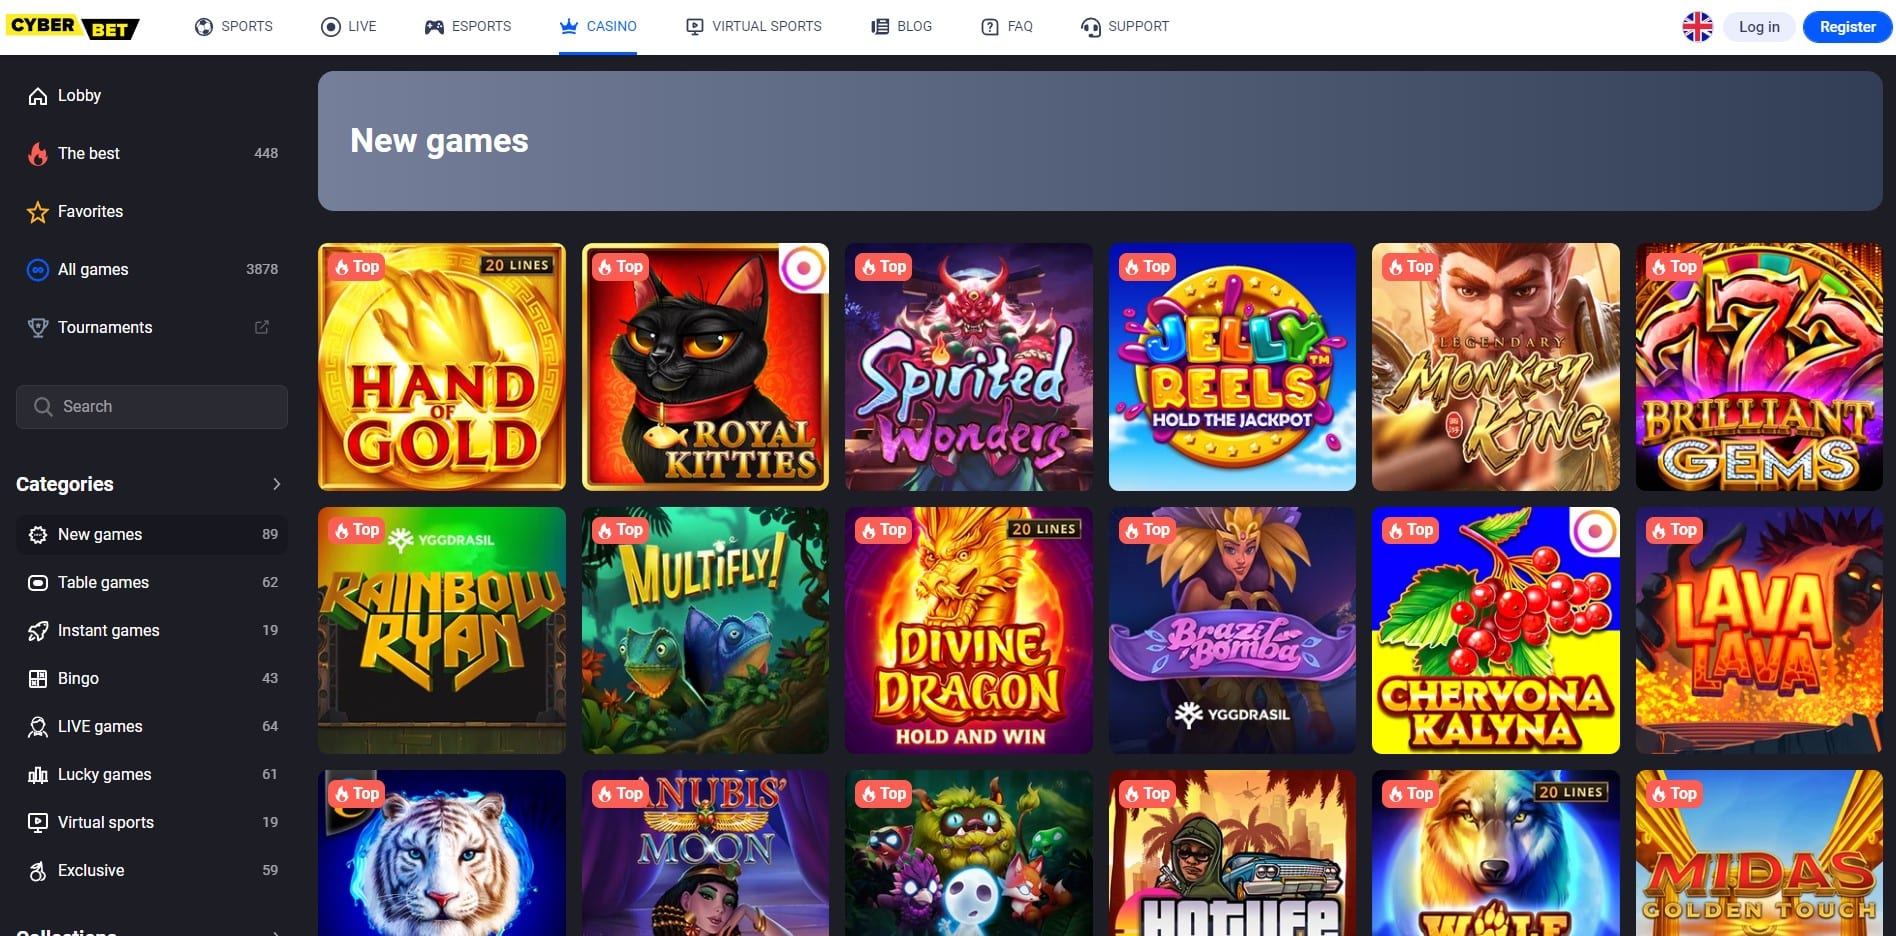This screenshot has height=936, width=1896.
Task: Click the Search input field
Action: pos(152,407)
